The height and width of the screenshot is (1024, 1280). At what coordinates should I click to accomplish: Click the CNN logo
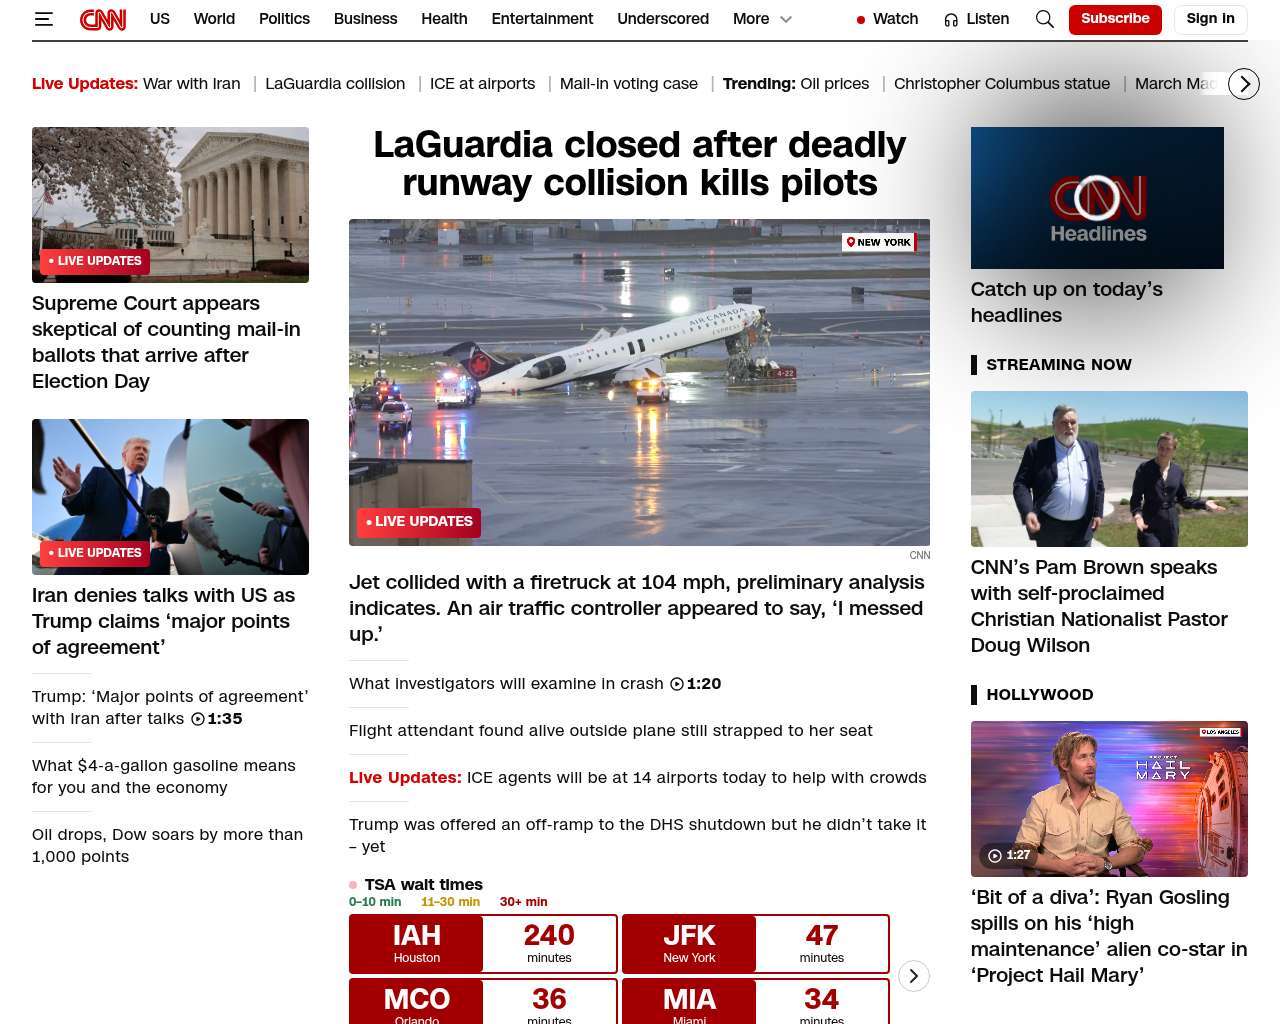103,19
